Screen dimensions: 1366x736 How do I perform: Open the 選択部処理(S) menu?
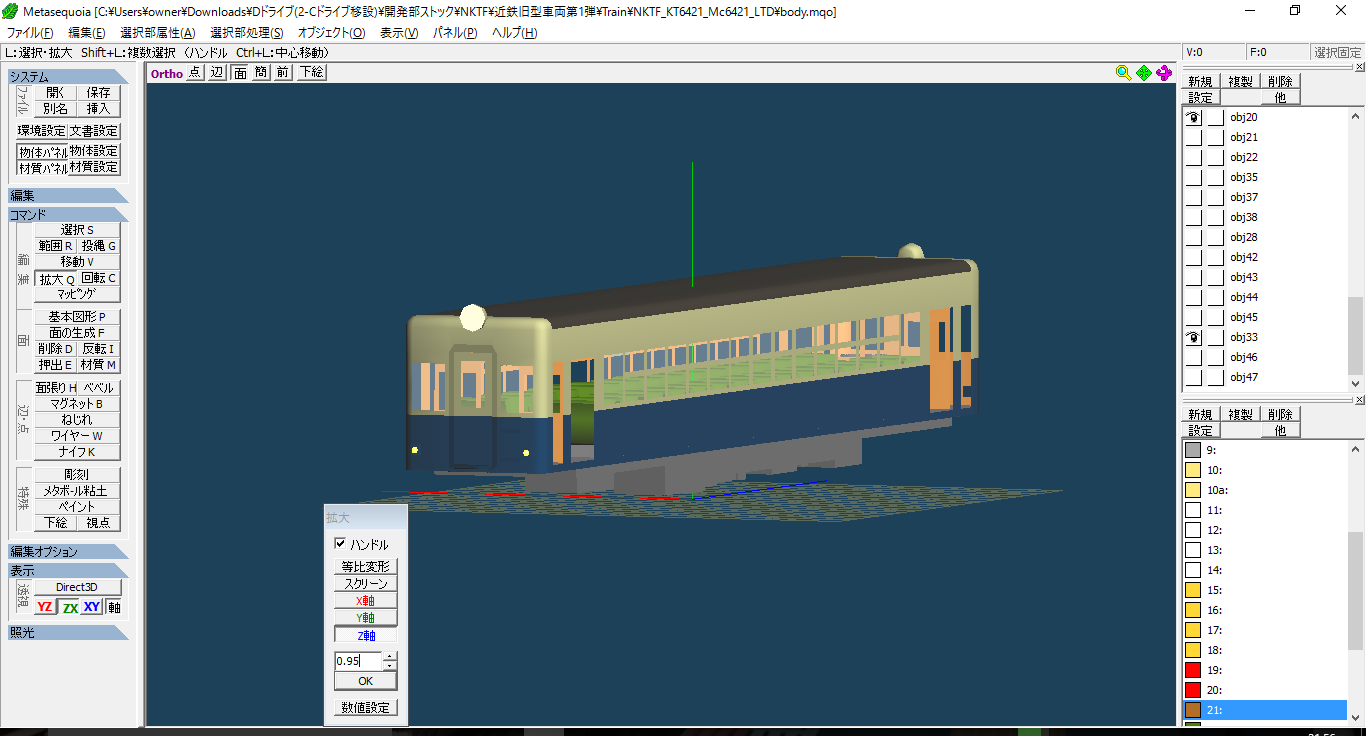(x=246, y=33)
